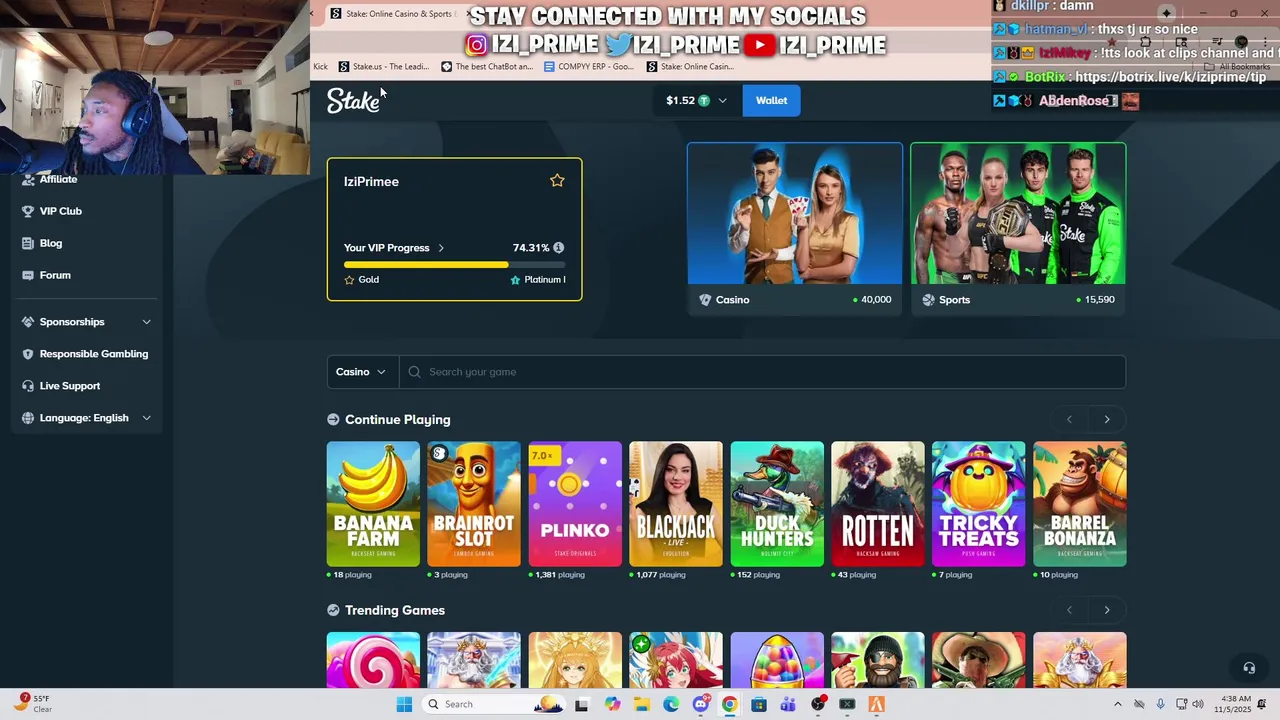
Task: Click the taskbar Search box
Action: coord(495,704)
